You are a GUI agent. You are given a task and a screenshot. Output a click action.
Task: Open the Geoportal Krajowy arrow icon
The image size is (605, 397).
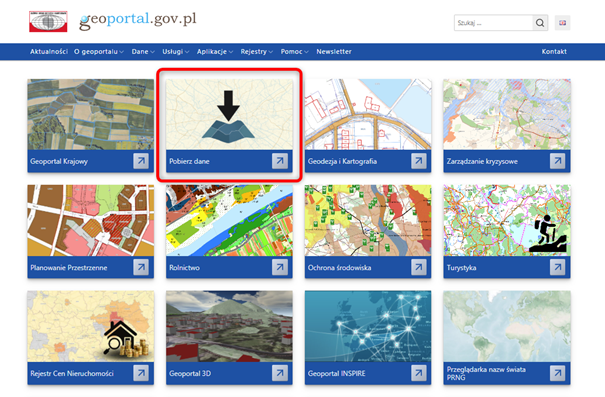tap(141, 161)
